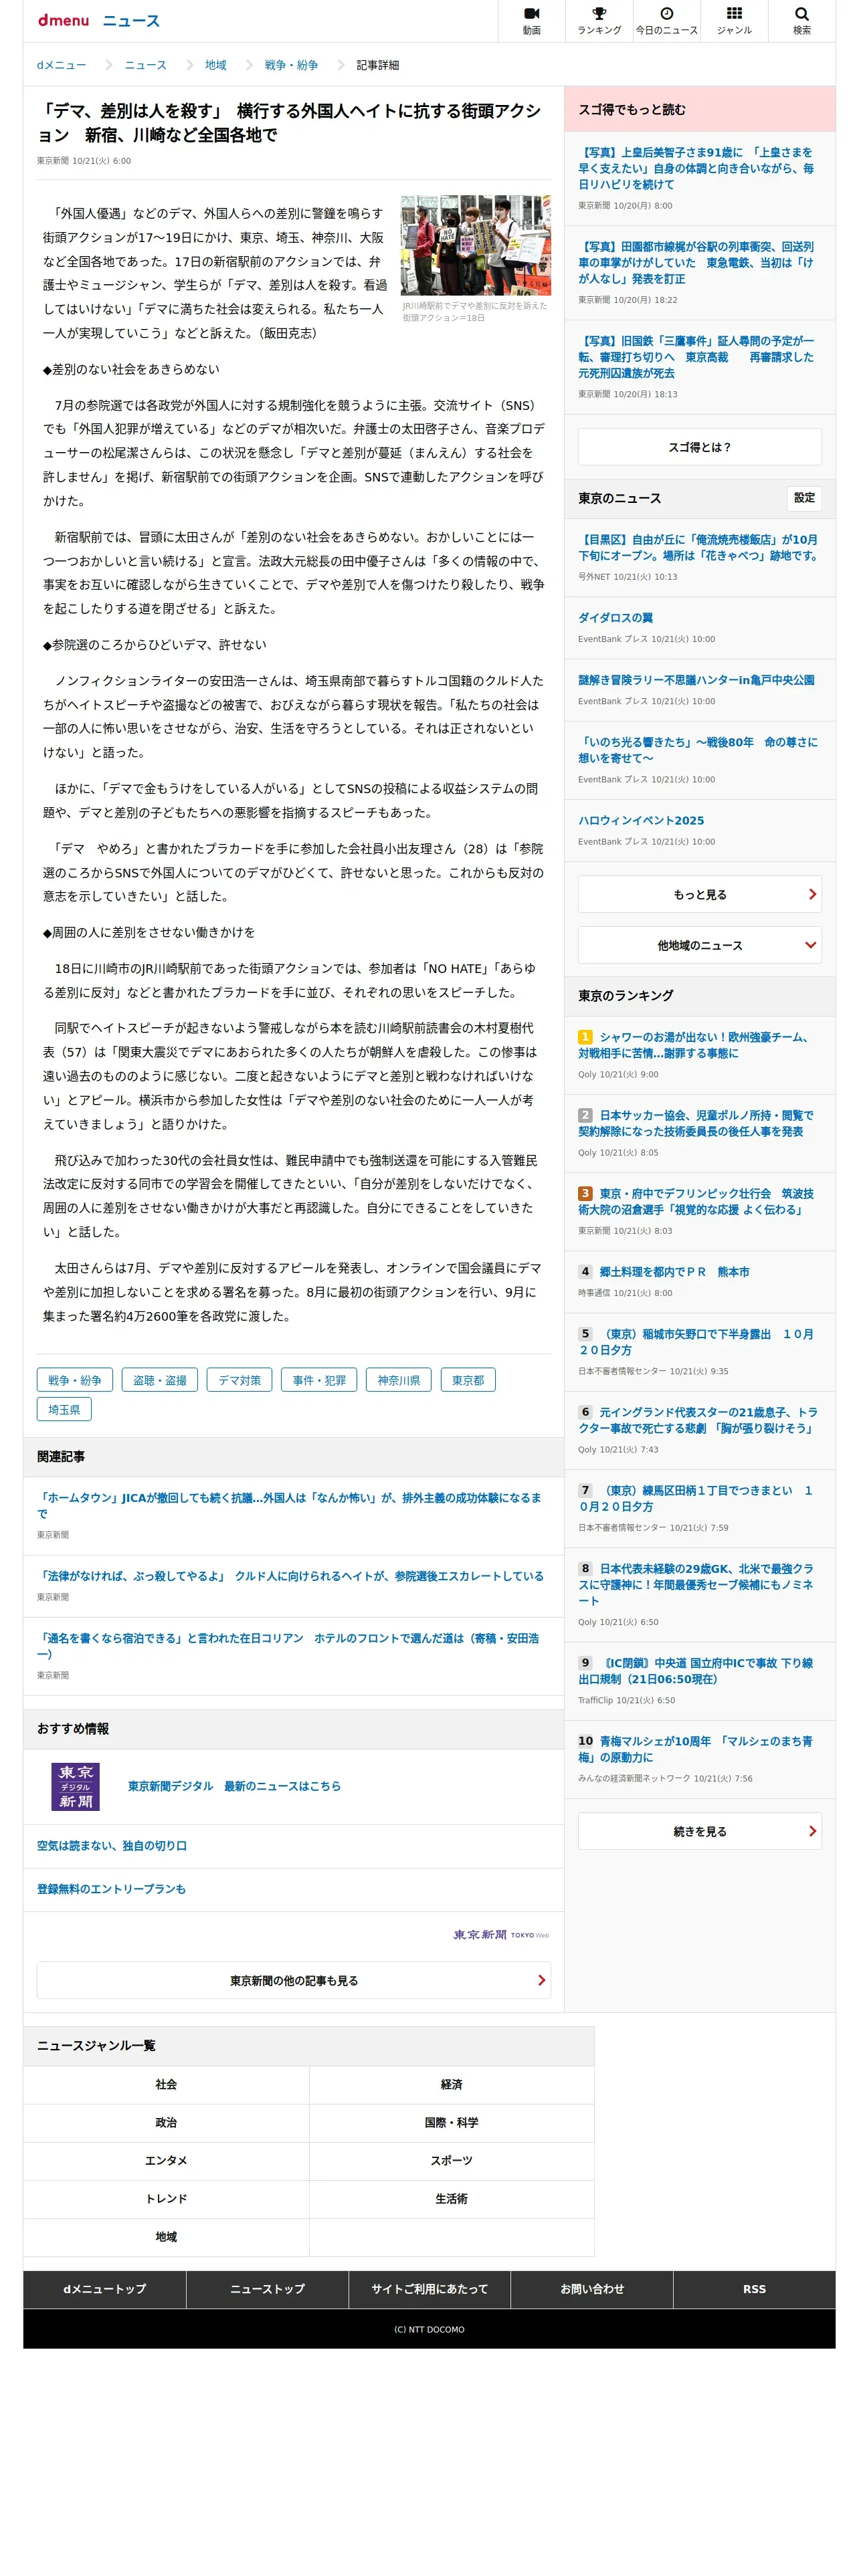Viewport: 859px width, 2576px height.
Task: Open the ランキング trophy icon
Action: pyautogui.click(x=599, y=20)
